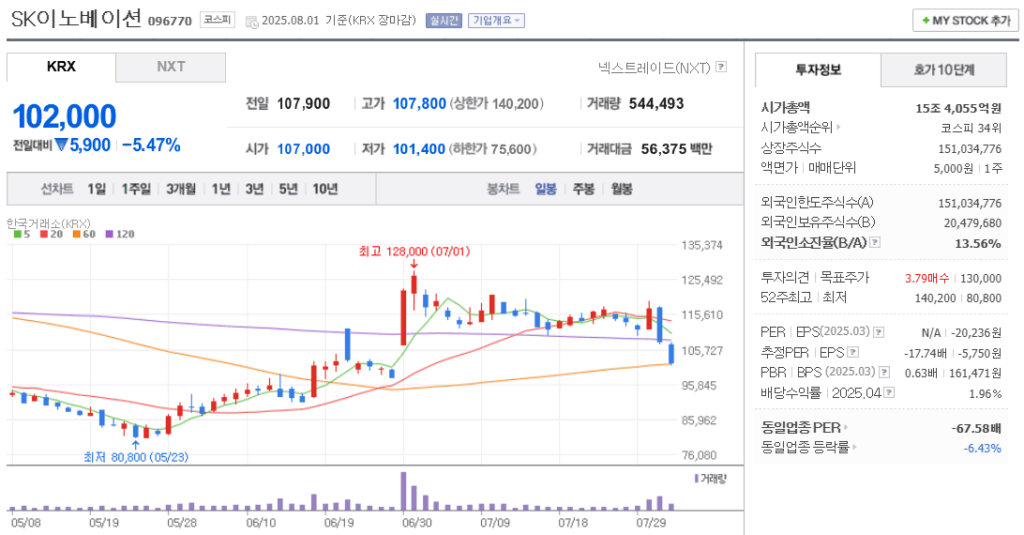Open the calendar icon beside the date

pos(251,22)
